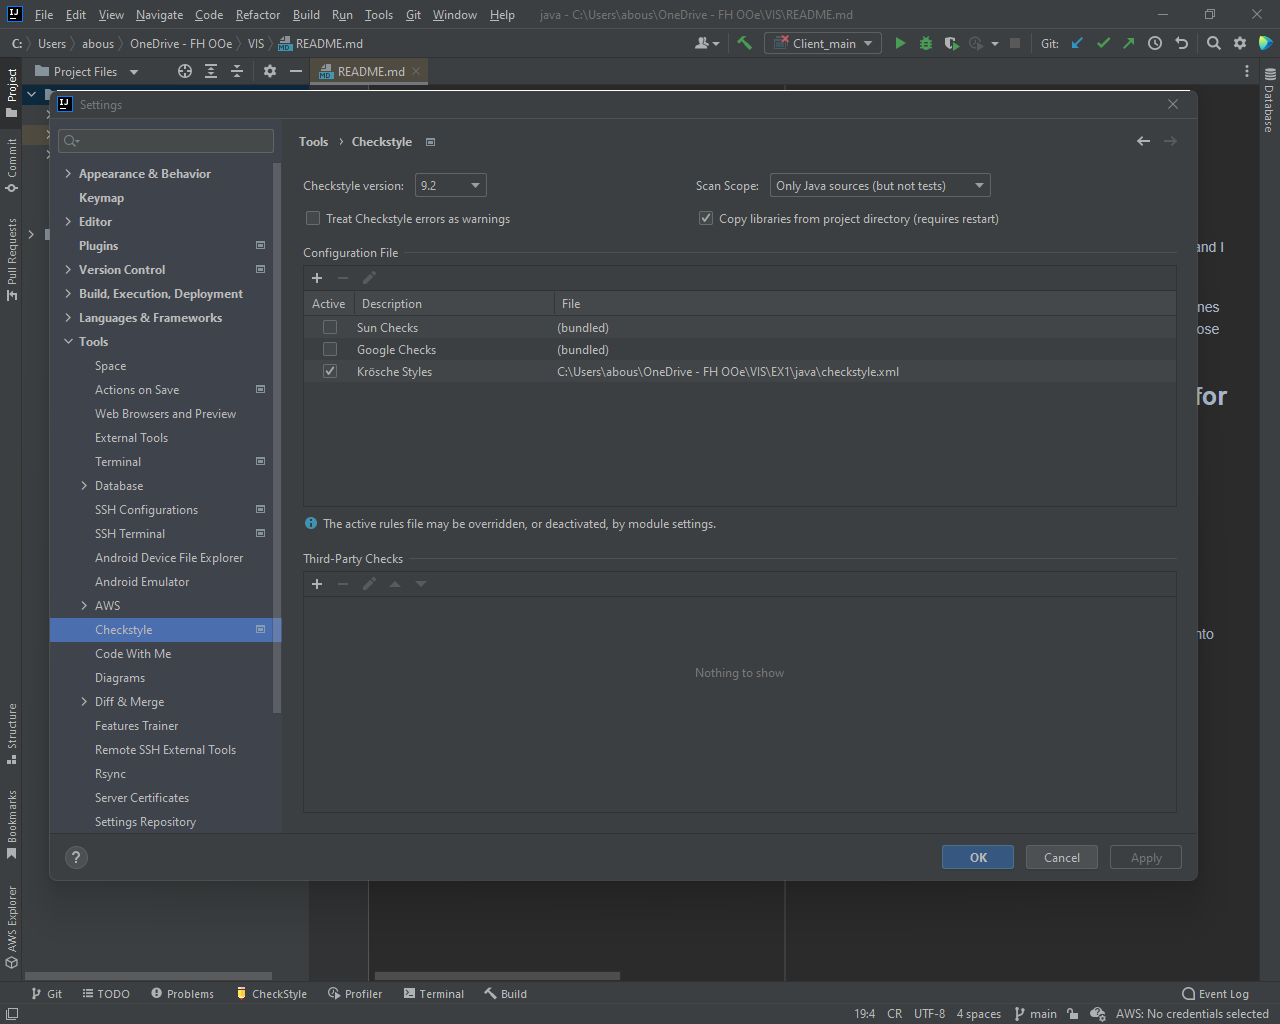Collapse the Tools settings node

68,342
